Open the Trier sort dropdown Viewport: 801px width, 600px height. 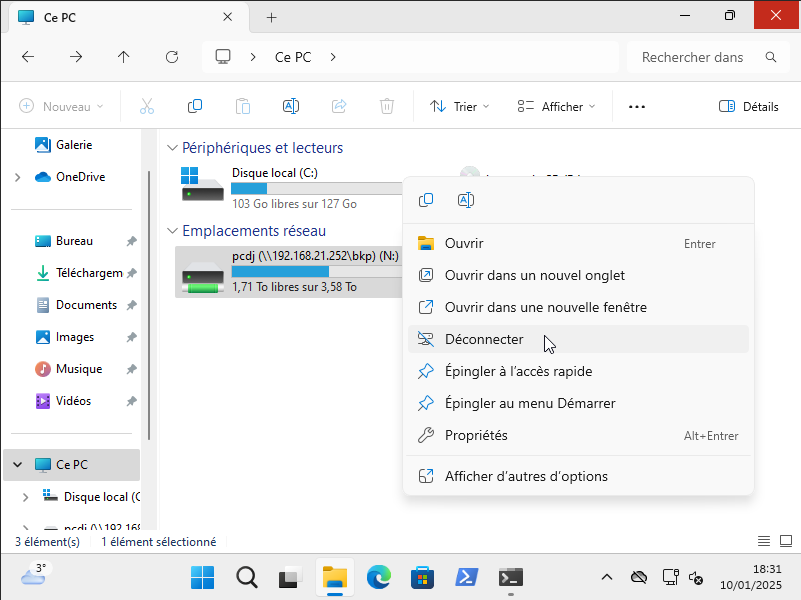[x=459, y=106]
